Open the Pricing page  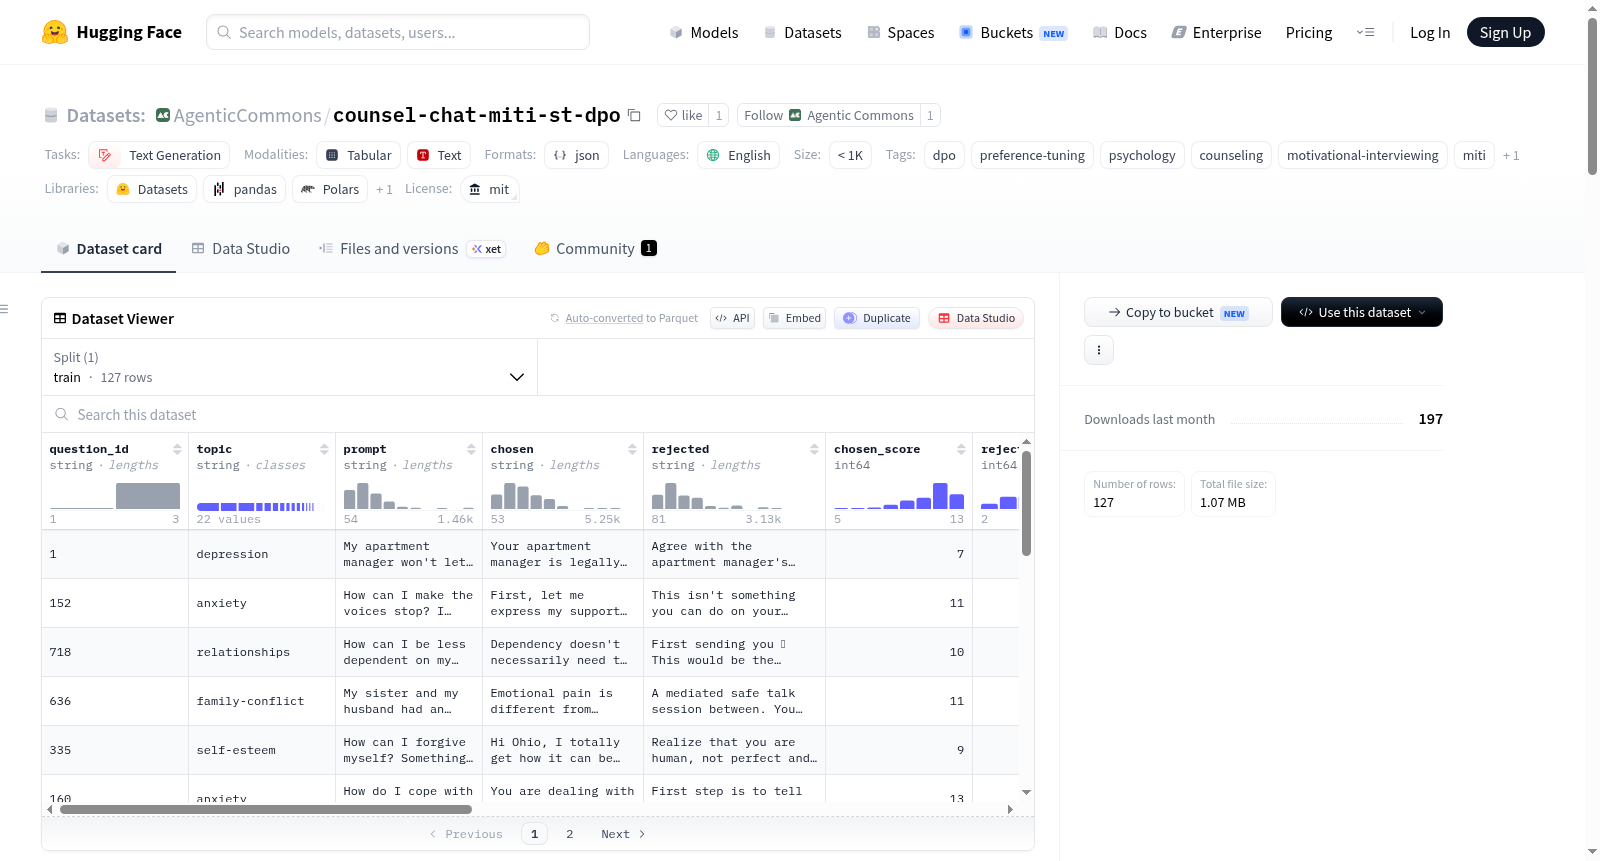point(1308,32)
